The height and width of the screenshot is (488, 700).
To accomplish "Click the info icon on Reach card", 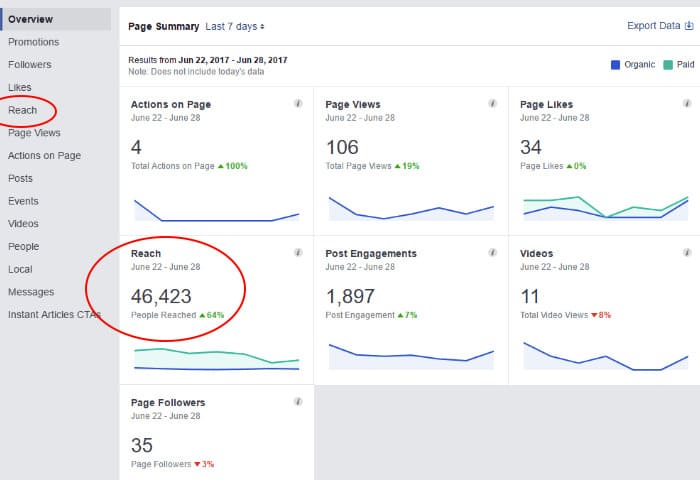I will (x=298, y=253).
